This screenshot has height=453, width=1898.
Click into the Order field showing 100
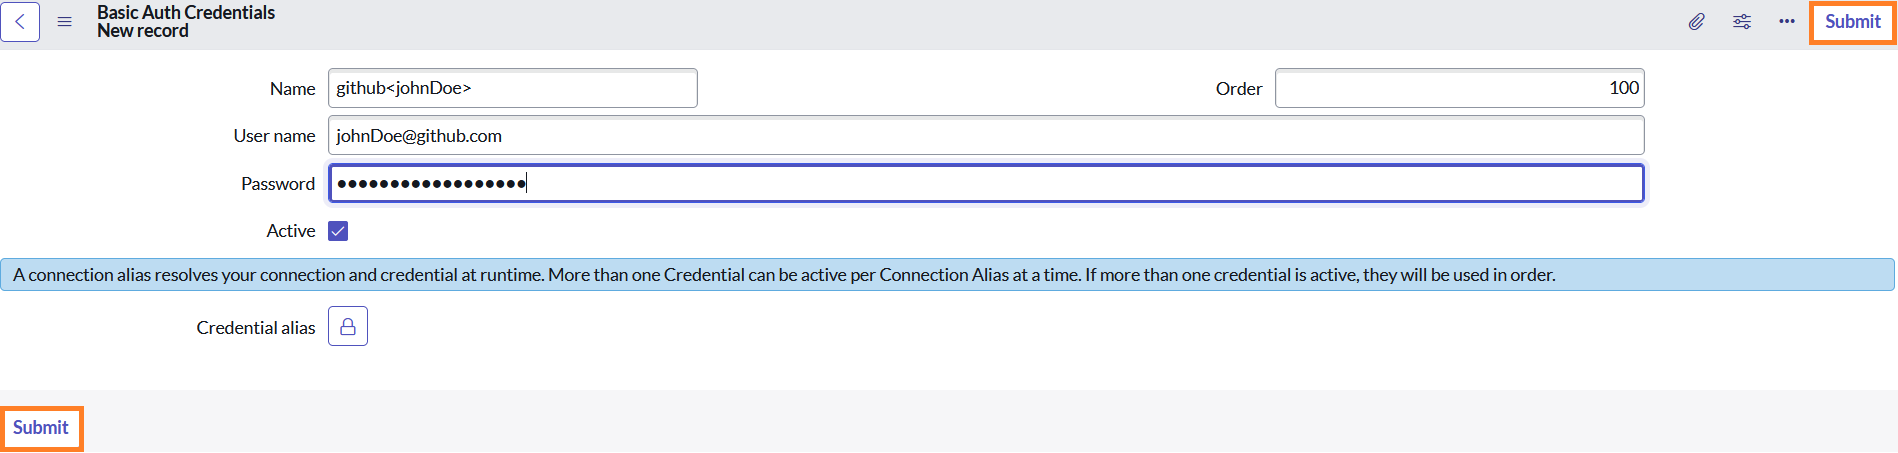(x=1460, y=88)
